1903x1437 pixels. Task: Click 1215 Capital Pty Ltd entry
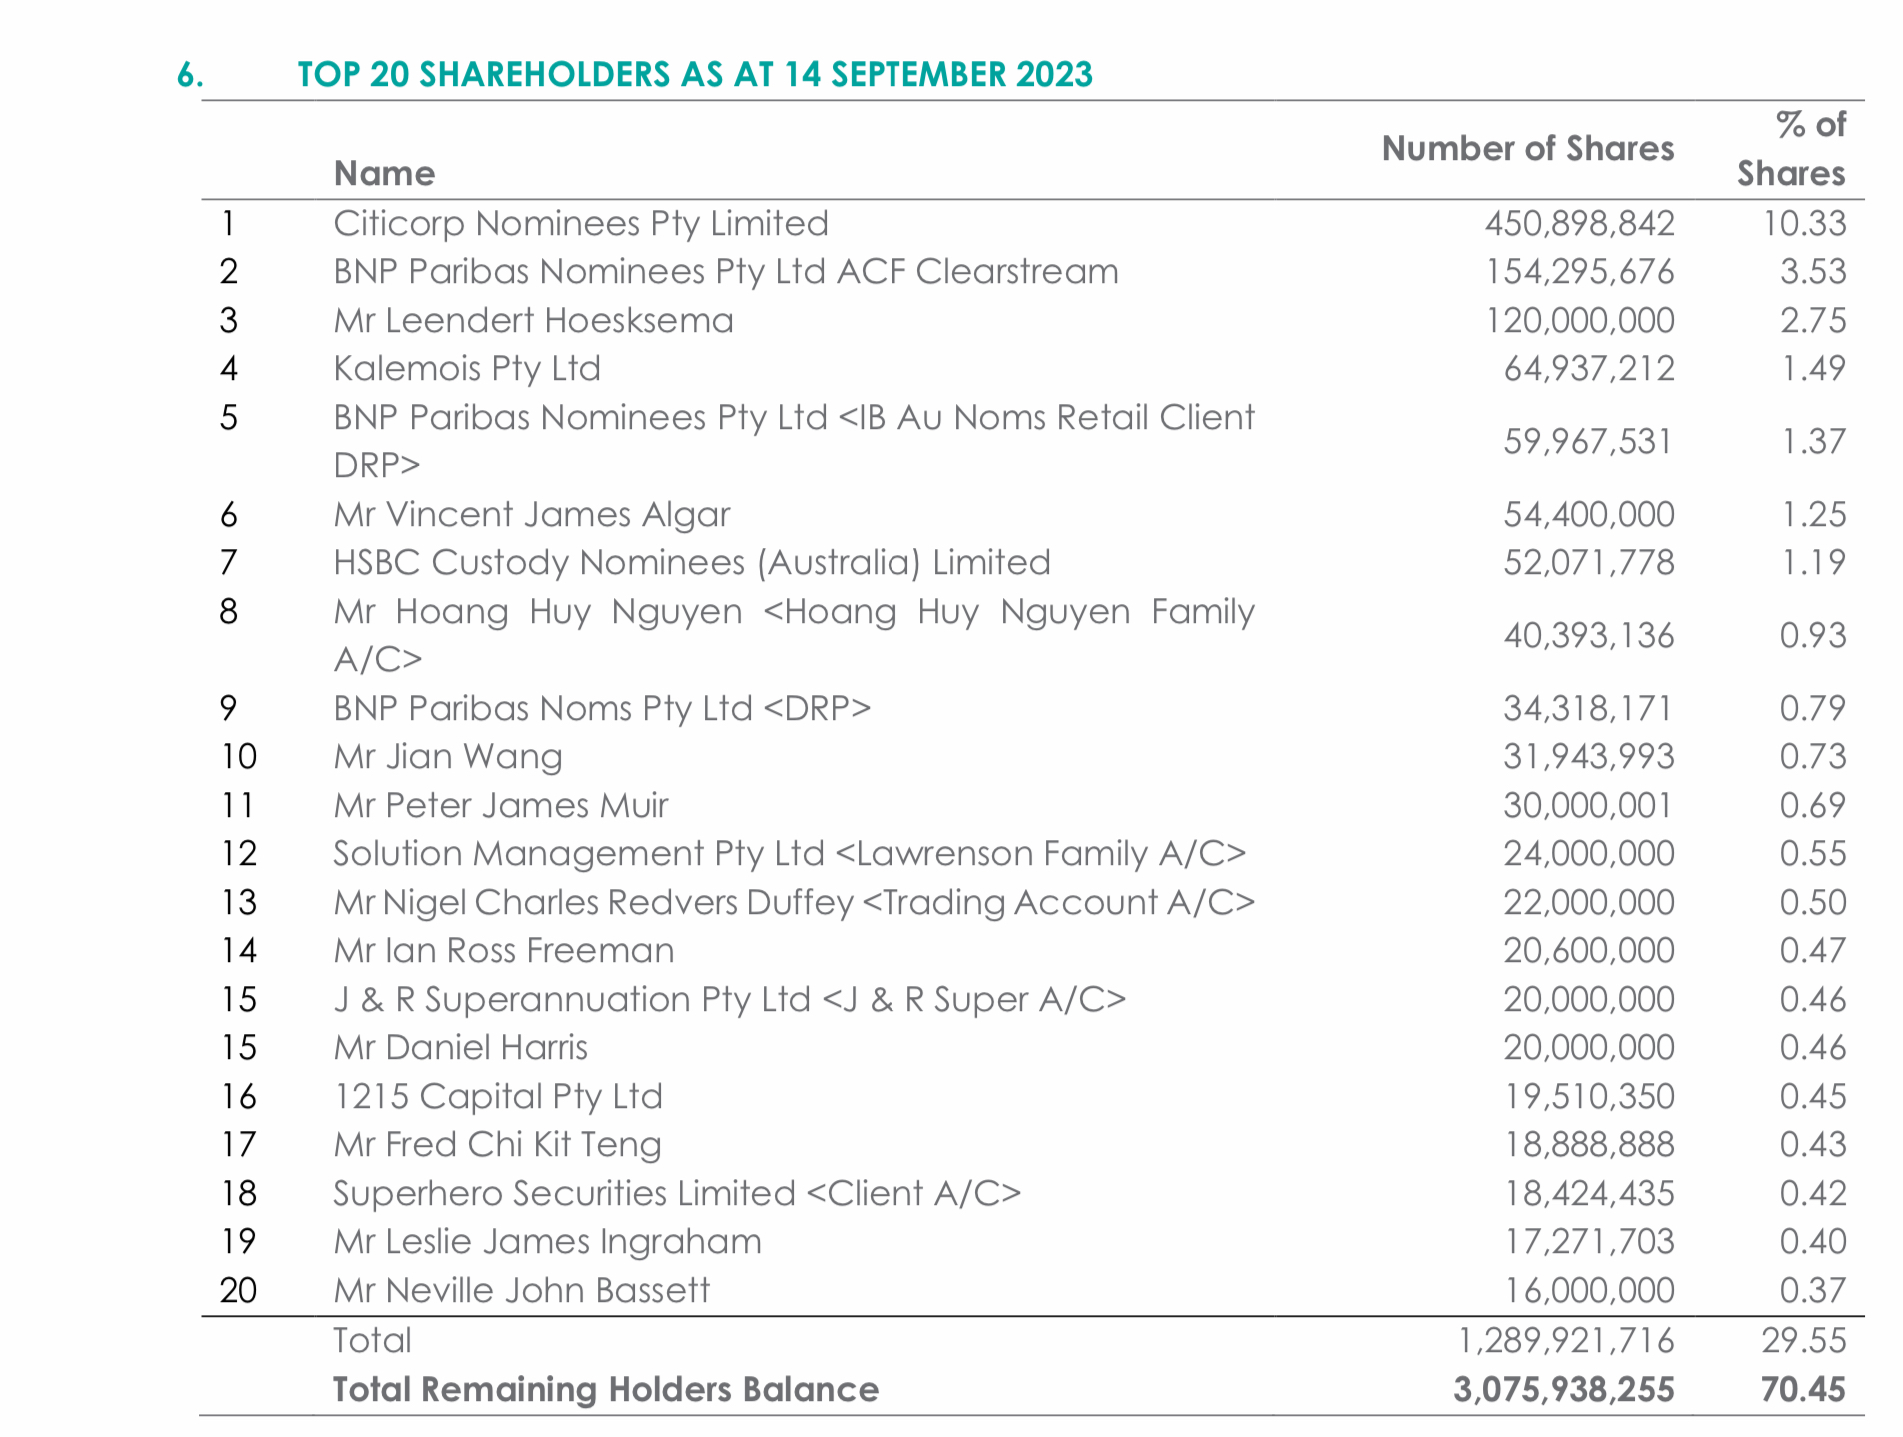click(x=498, y=1096)
